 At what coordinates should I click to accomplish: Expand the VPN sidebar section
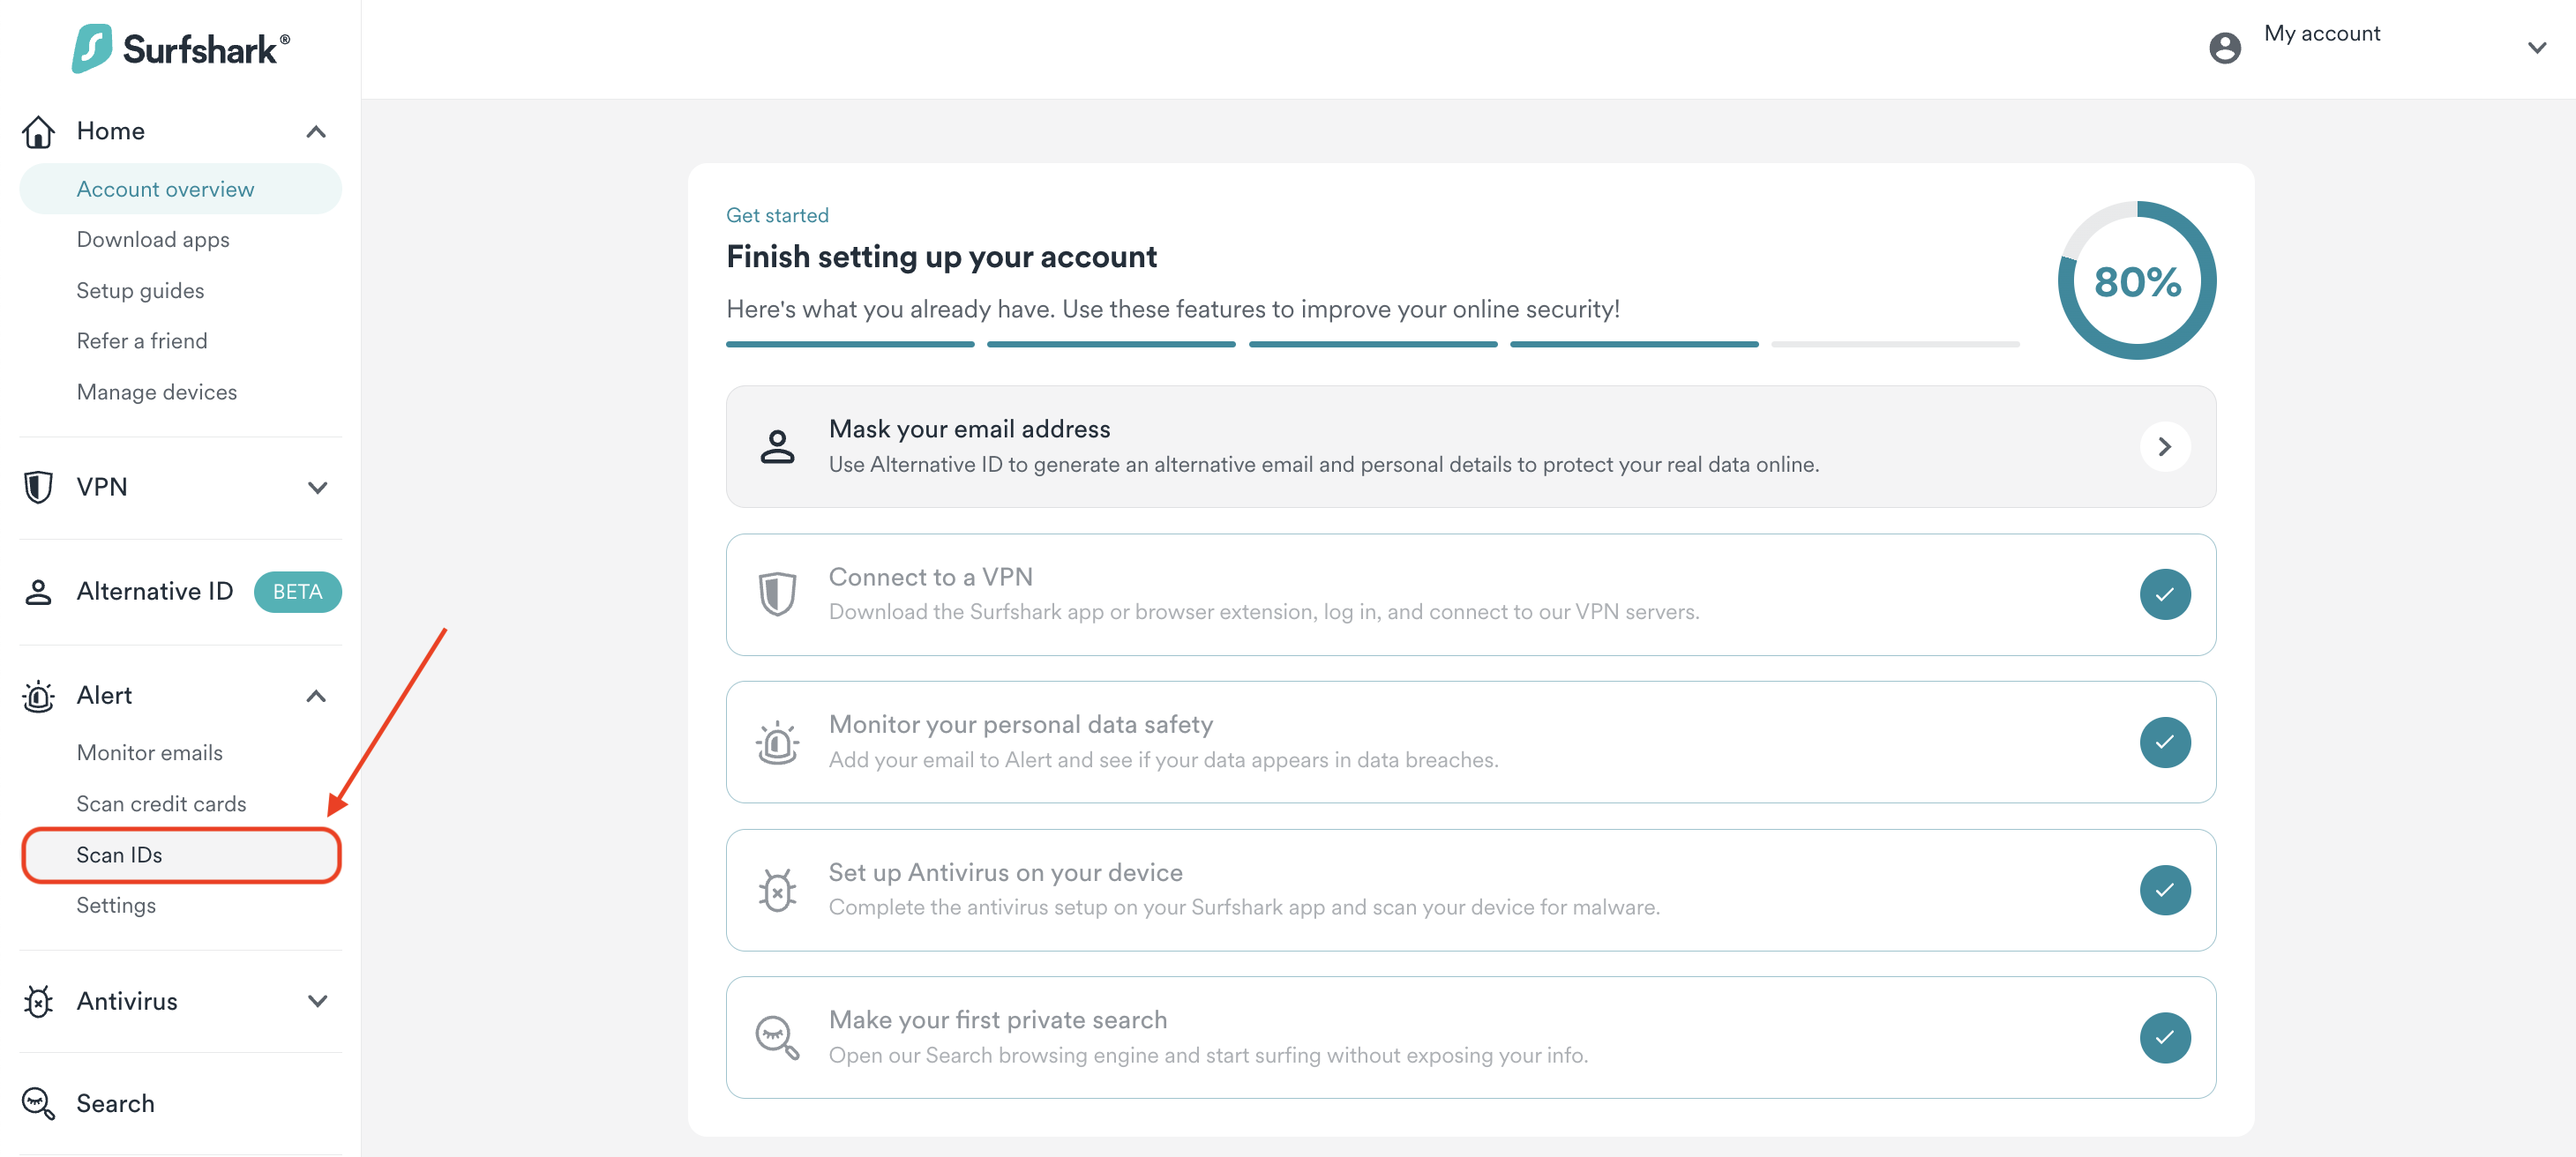pyautogui.click(x=317, y=487)
